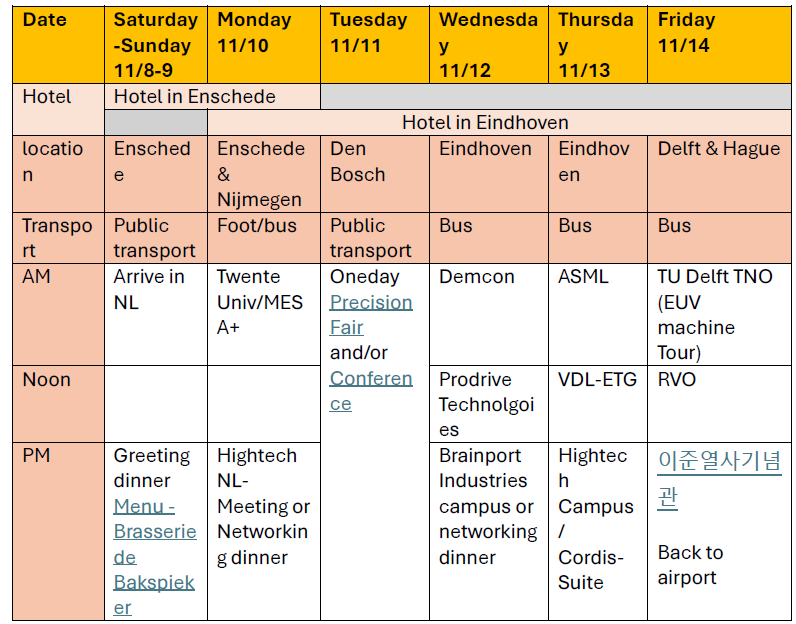
Task: Select the Monday 11/10 header cell
Action: (x=263, y=45)
